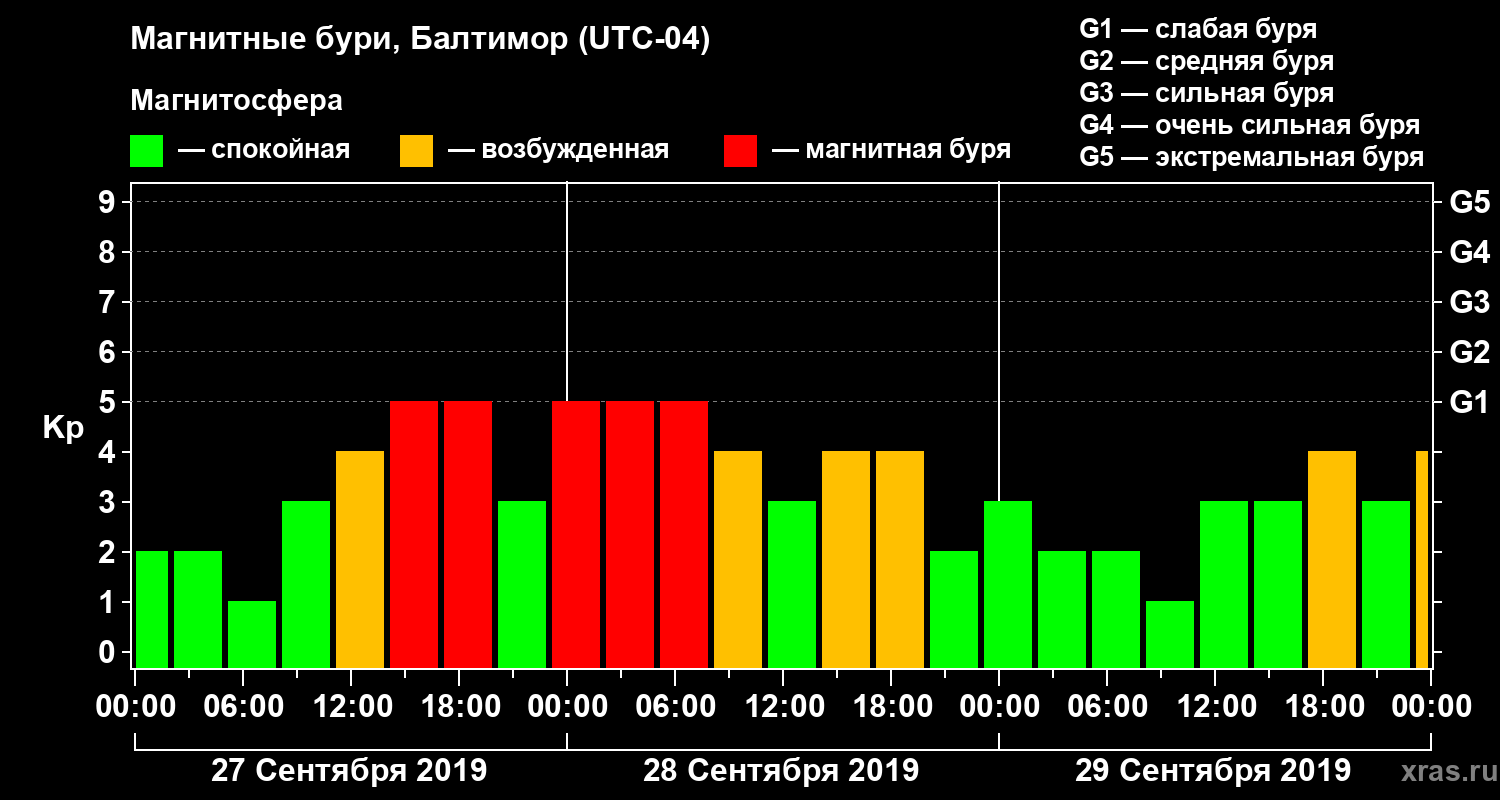Click 28 Сентября 00:00–03:00 red bar
Screen dimensions: 1500x800
tap(576, 534)
